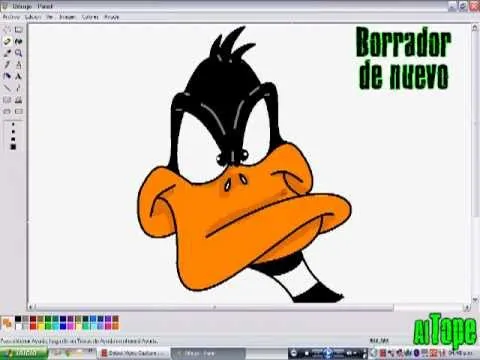This screenshot has height=360, width=480.
Task: Switch to the red-icon taskbar window button
Action: click(x=134, y=354)
